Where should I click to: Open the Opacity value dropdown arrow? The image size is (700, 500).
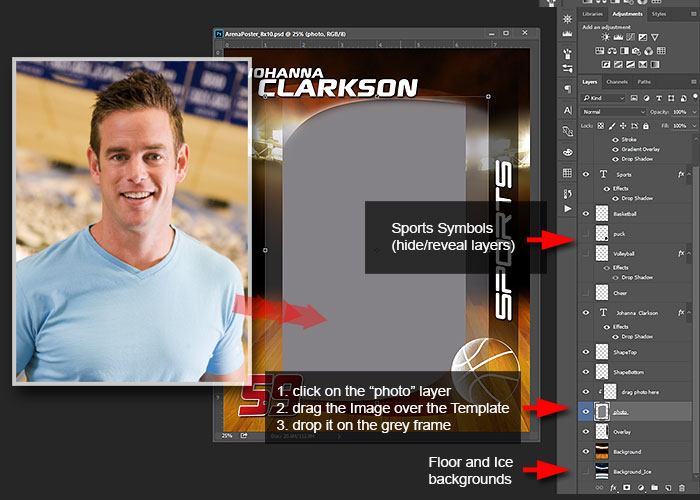pyautogui.click(x=695, y=112)
